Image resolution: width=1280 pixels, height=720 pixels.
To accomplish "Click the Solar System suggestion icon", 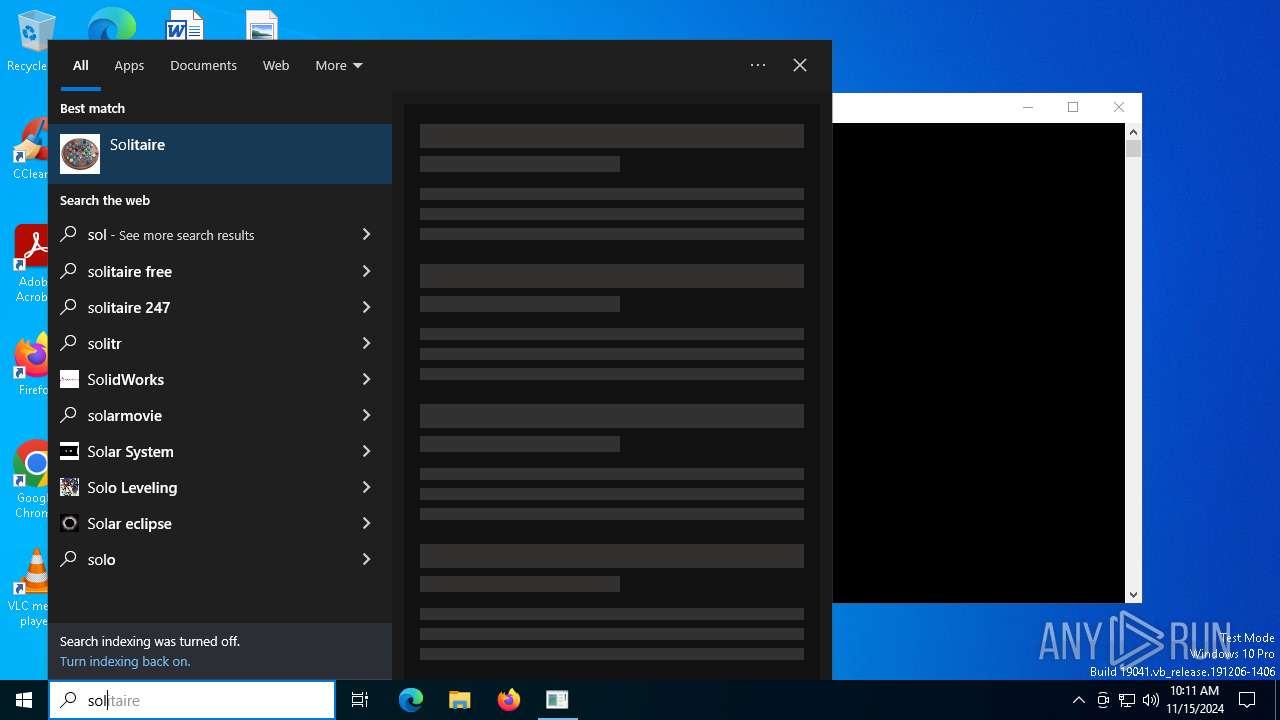I will pyautogui.click(x=69, y=451).
